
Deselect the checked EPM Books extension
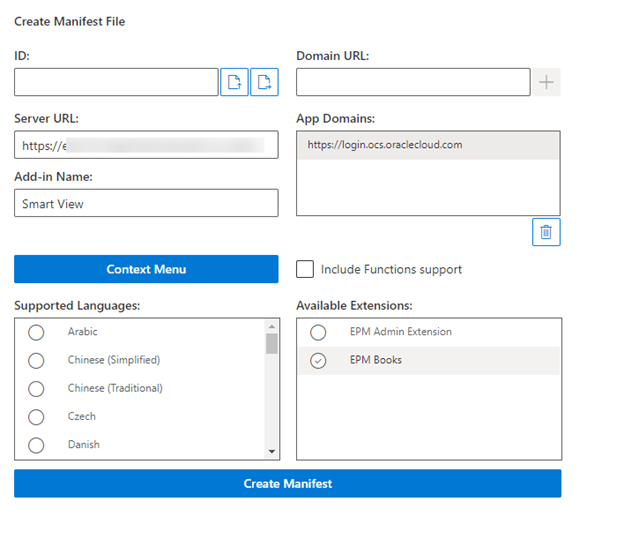[x=318, y=360]
